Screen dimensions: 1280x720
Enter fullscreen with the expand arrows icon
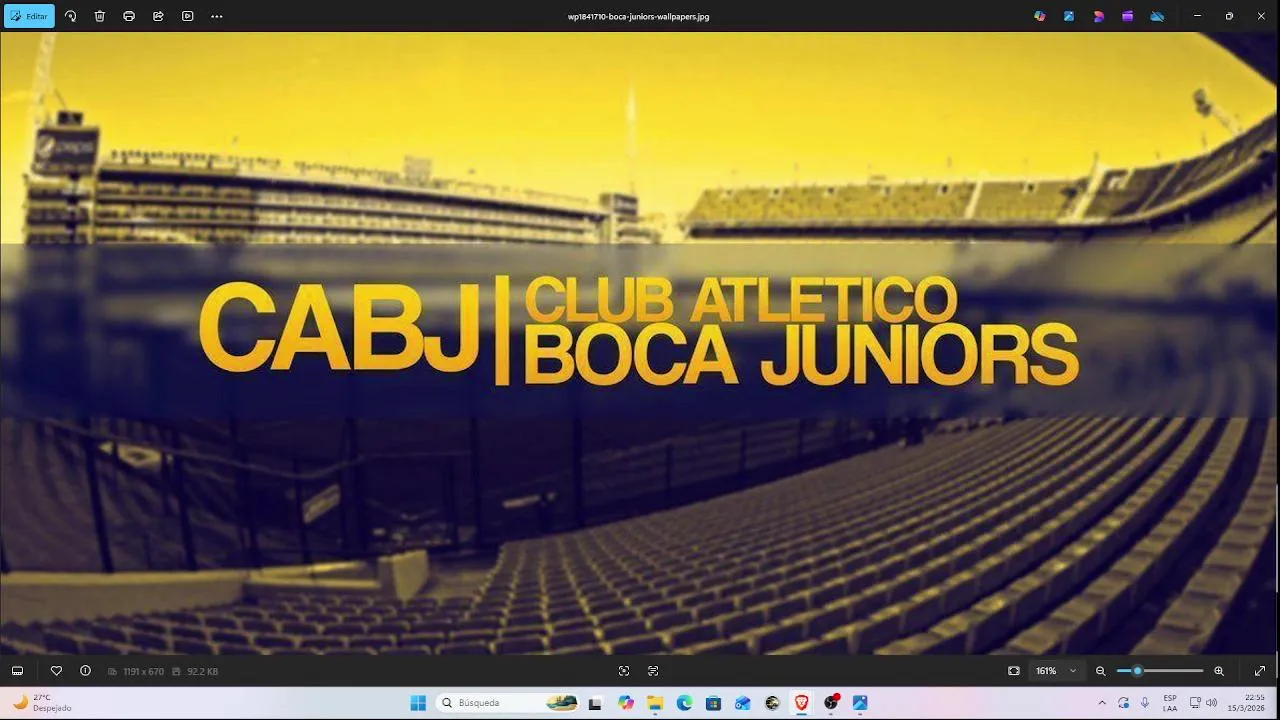(x=1260, y=671)
